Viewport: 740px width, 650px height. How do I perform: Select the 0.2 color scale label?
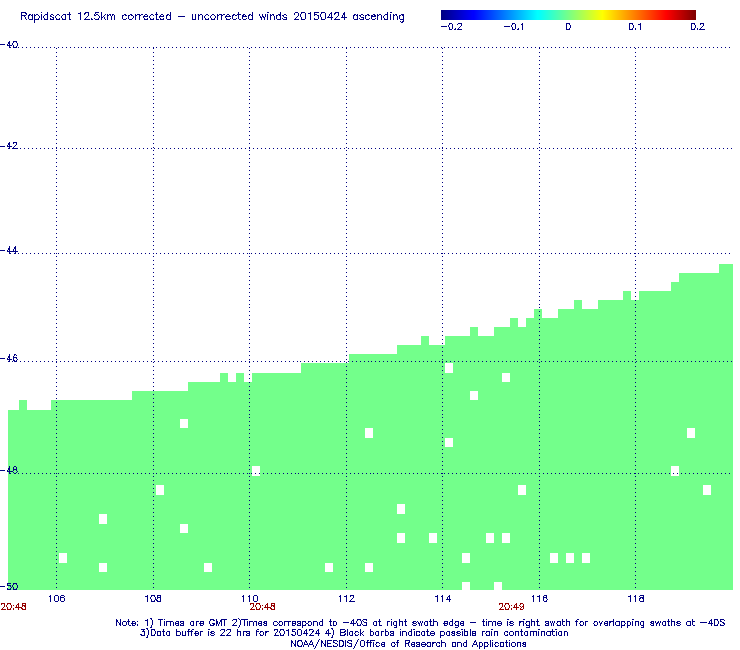pyautogui.click(x=698, y=27)
